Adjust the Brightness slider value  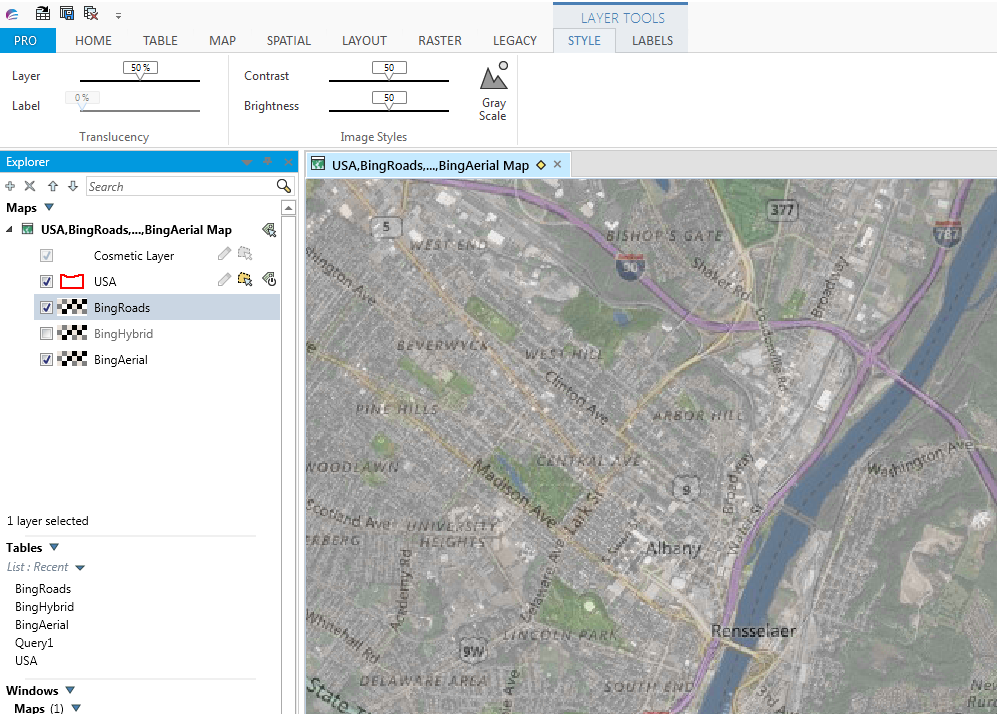389,105
